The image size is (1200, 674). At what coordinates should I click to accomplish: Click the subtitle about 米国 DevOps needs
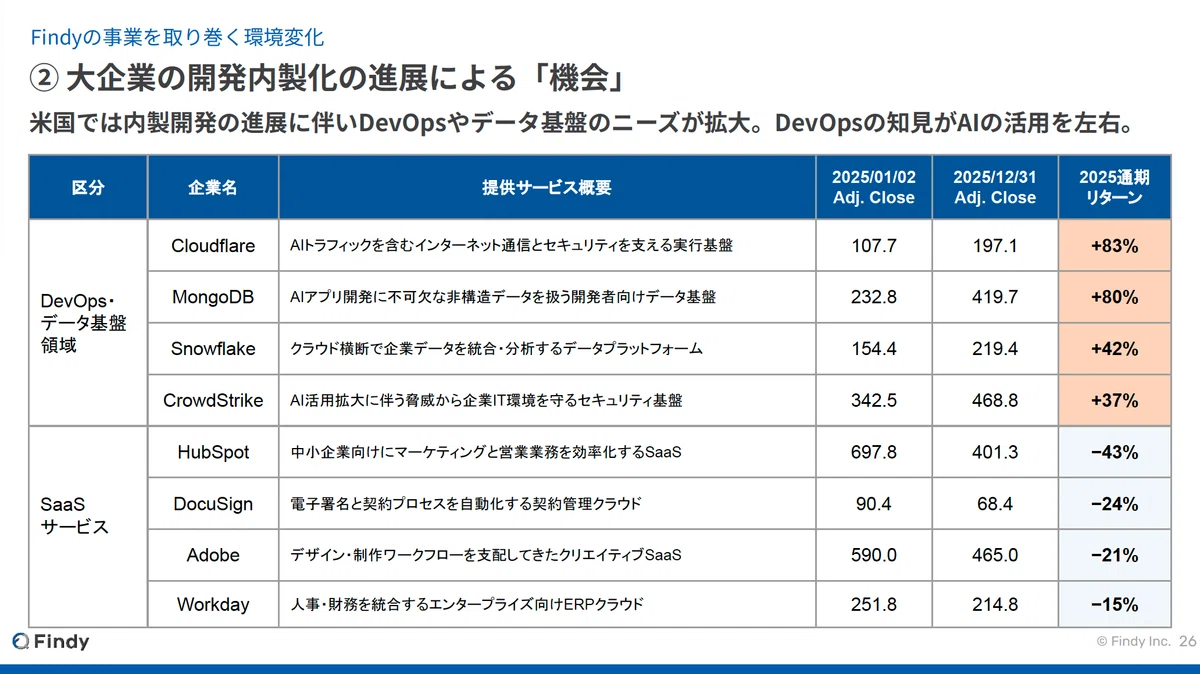pyautogui.click(x=584, y=125)
